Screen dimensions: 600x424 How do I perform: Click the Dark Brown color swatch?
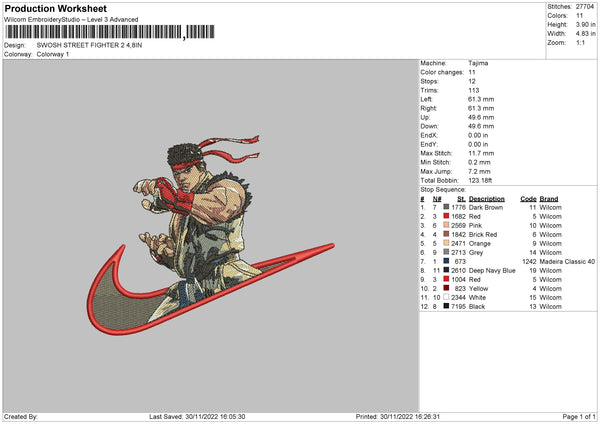[x=446, y=207]
